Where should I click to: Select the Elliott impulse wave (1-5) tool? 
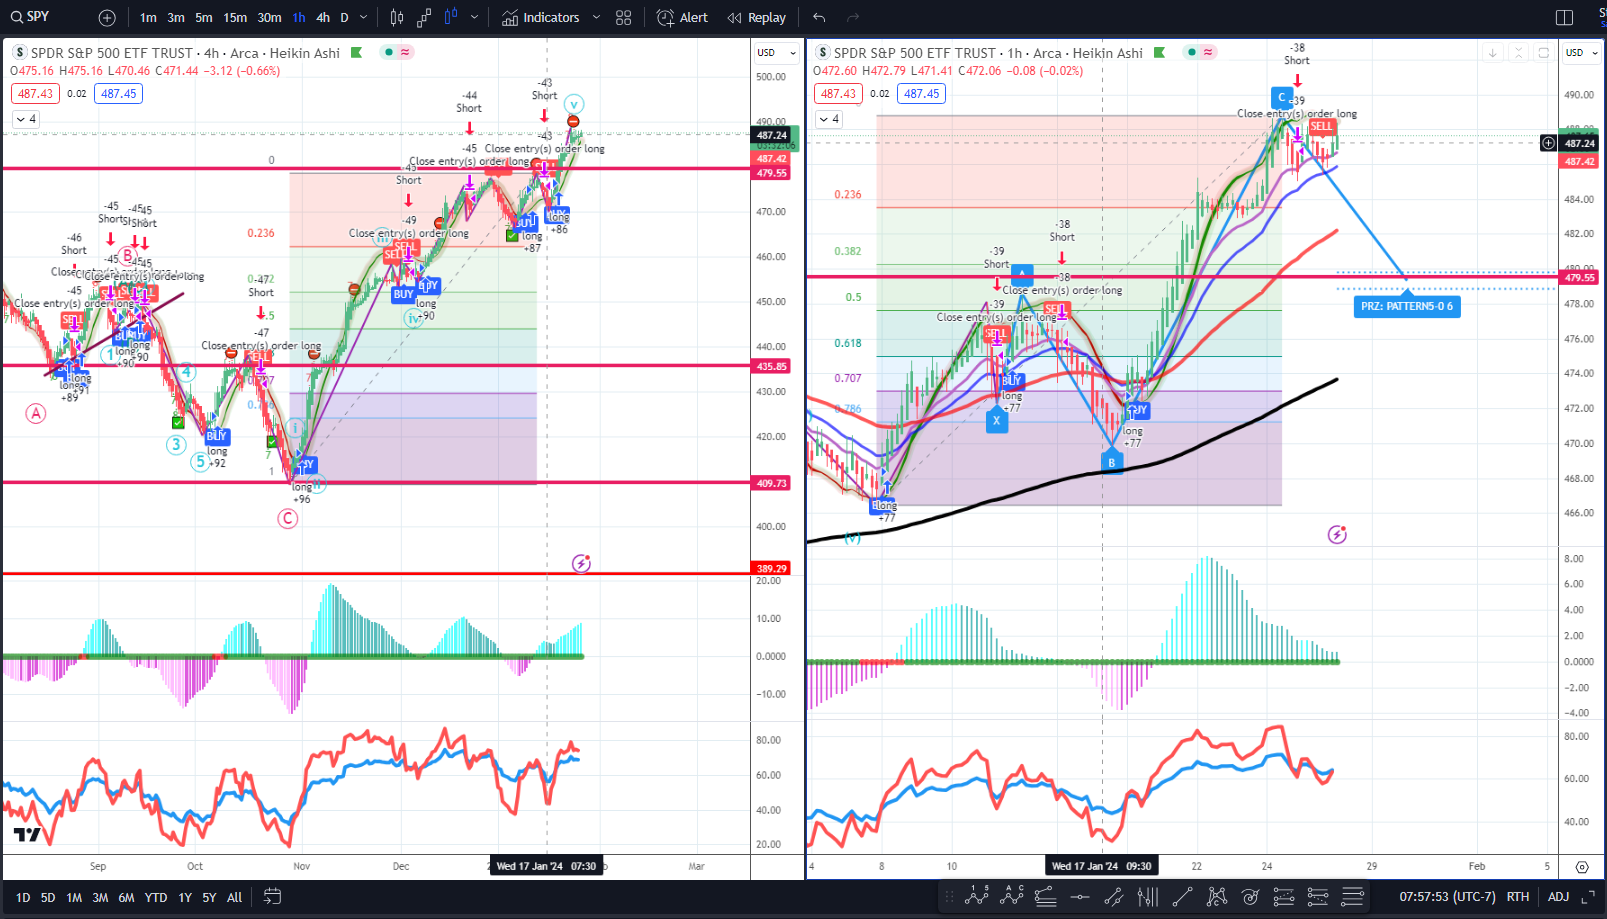point(976,896)
